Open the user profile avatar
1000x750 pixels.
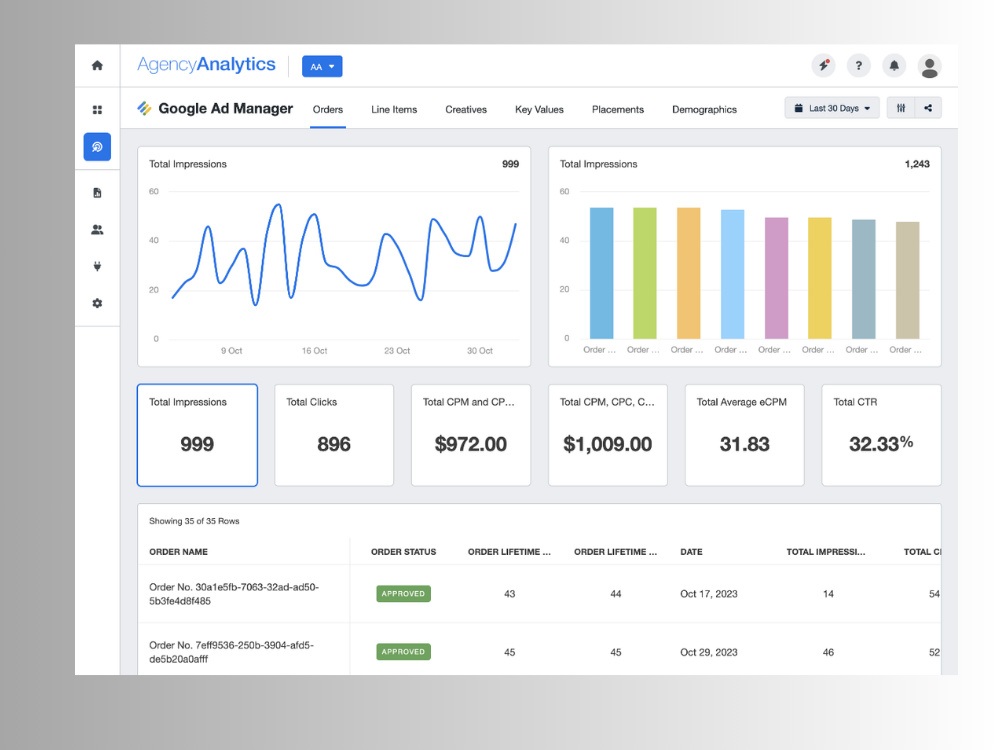tap(929, 66)
